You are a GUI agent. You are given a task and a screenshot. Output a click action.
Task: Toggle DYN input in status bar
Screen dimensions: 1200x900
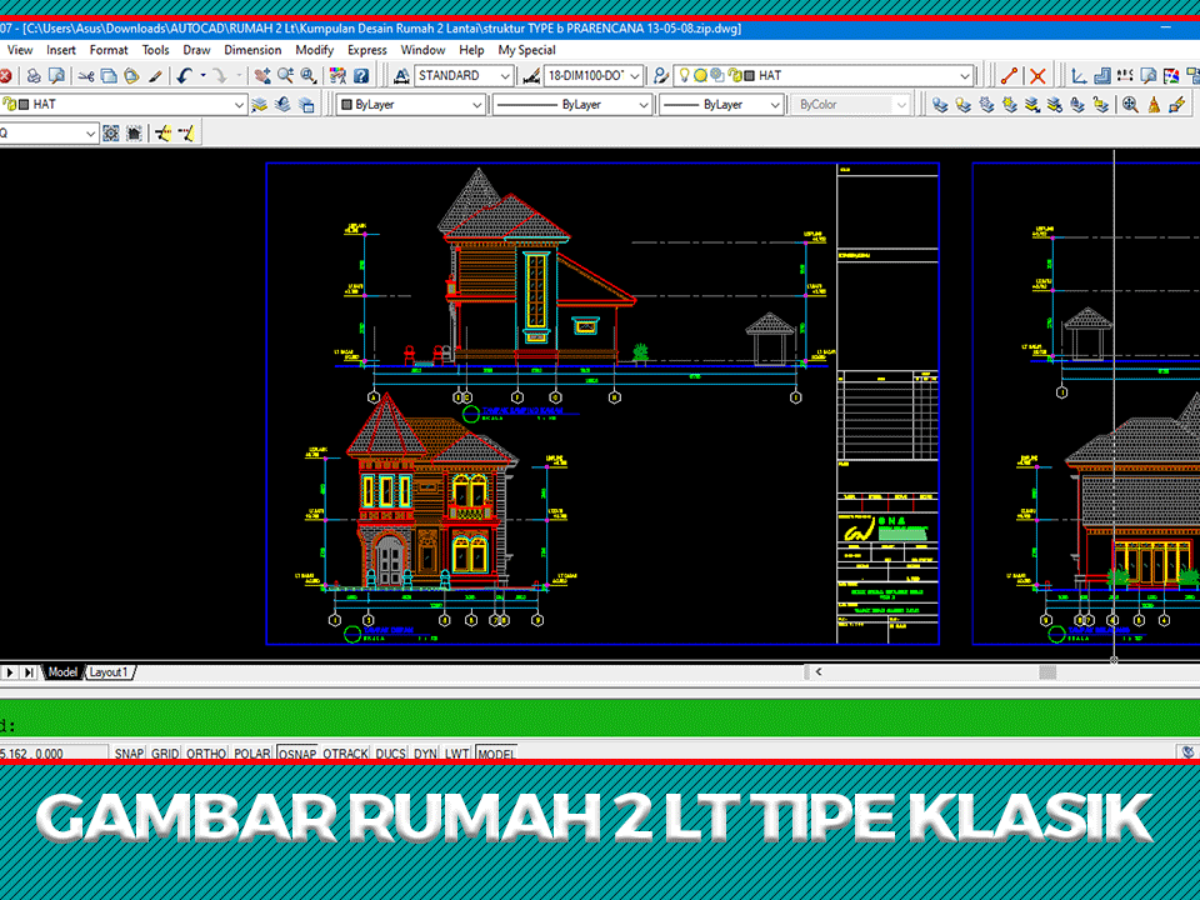point(426,754)
